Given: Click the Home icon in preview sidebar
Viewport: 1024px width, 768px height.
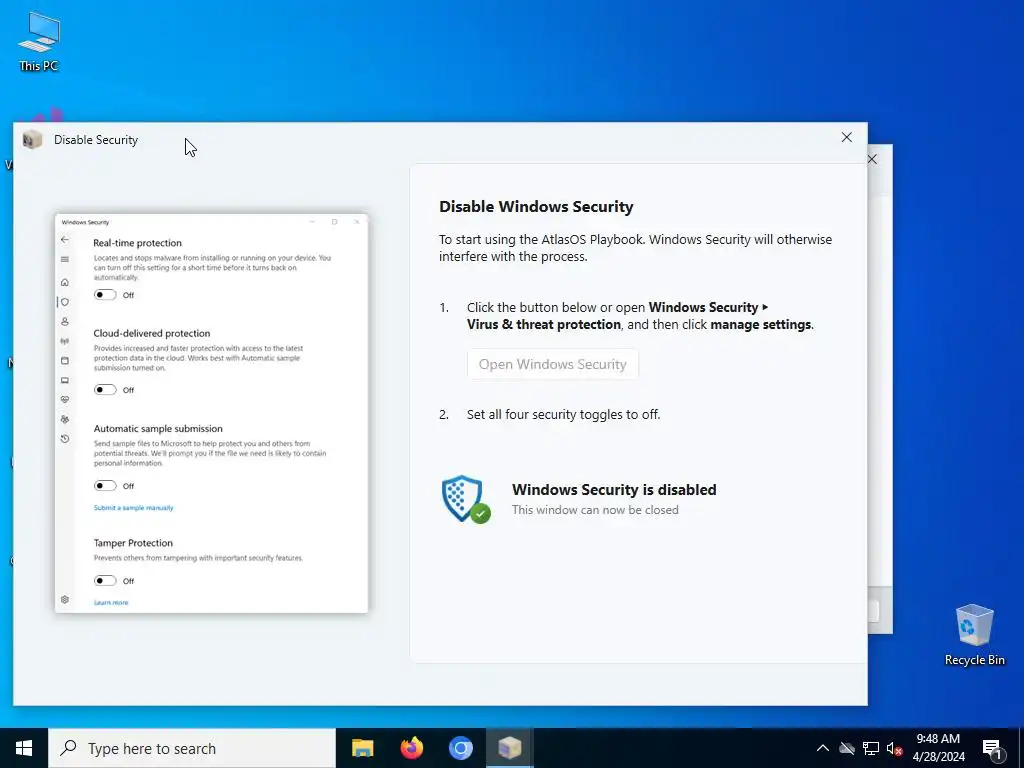Looking at the screenshot, I should (x=65, y=282).
